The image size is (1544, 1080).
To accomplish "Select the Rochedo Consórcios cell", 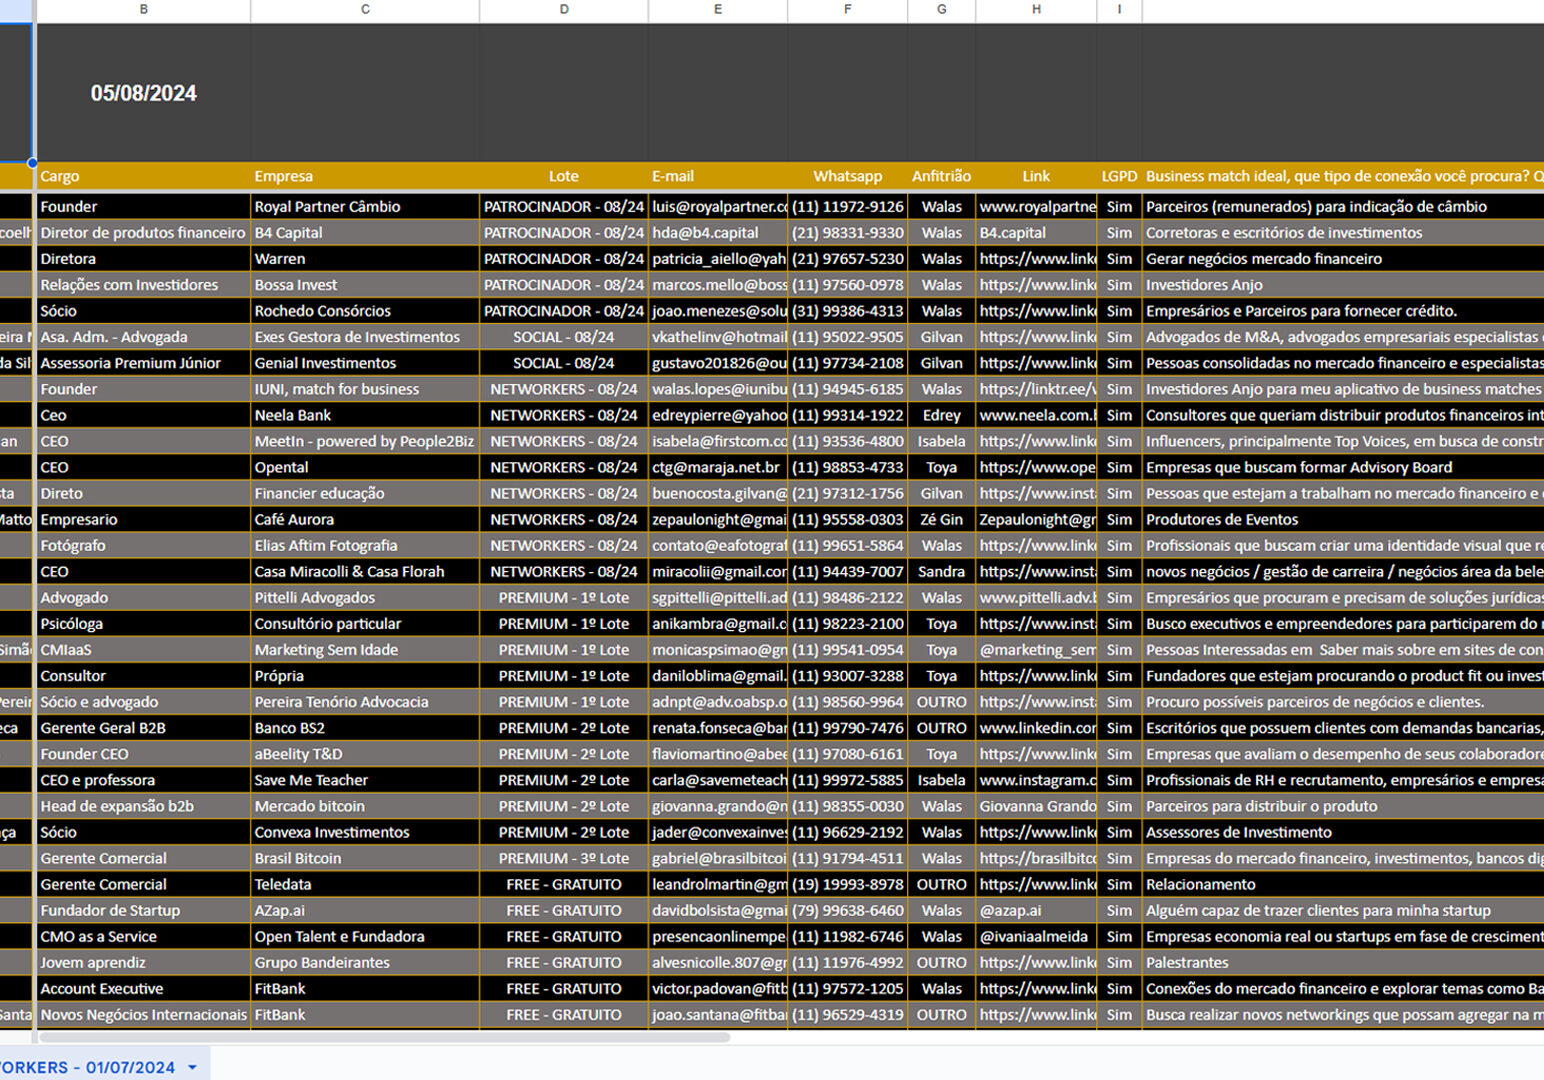I will point(365,311).
